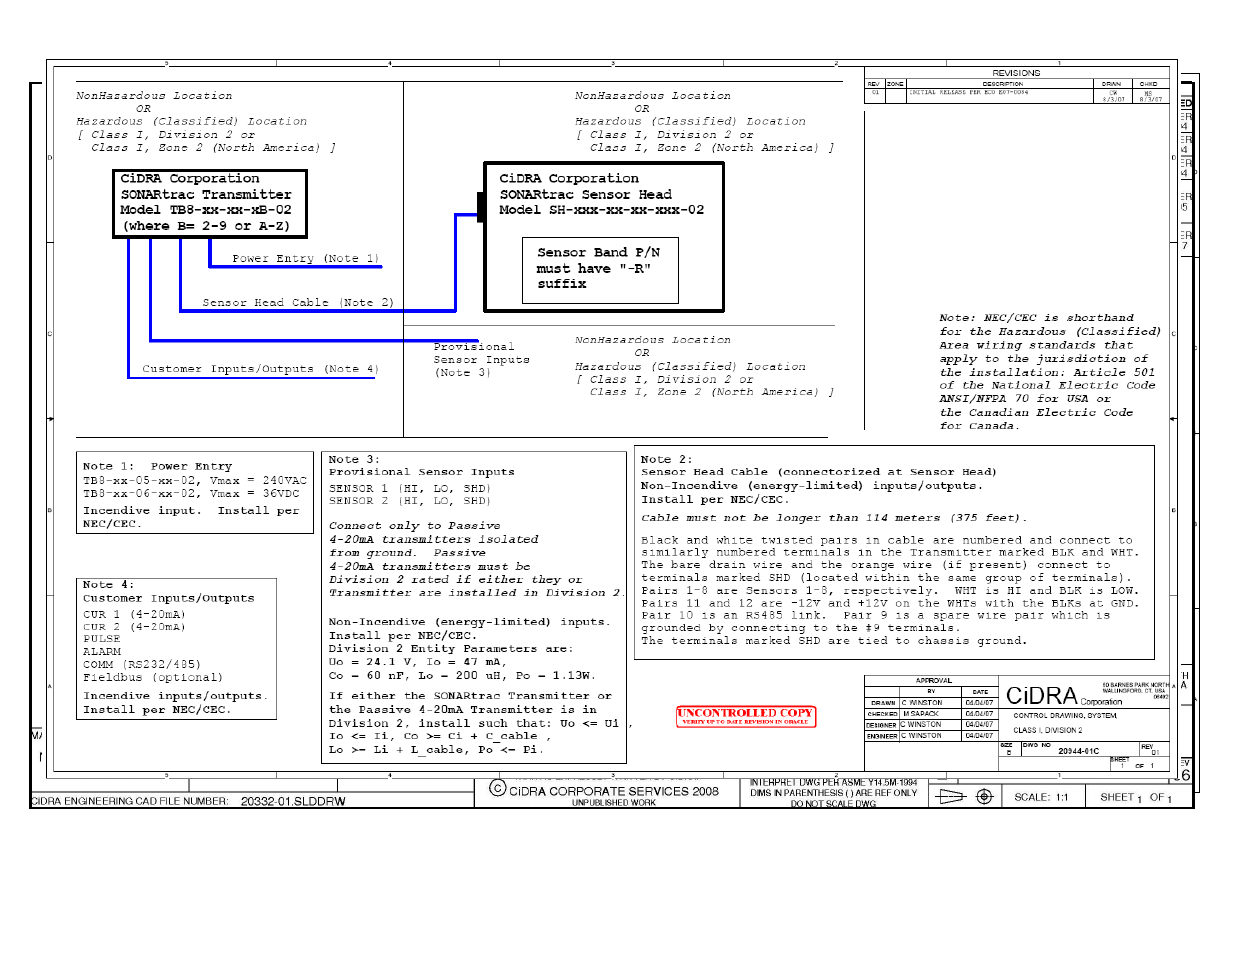Select the Note 1 Power Entry text box
1235x954 pixels.
(196, 494)
